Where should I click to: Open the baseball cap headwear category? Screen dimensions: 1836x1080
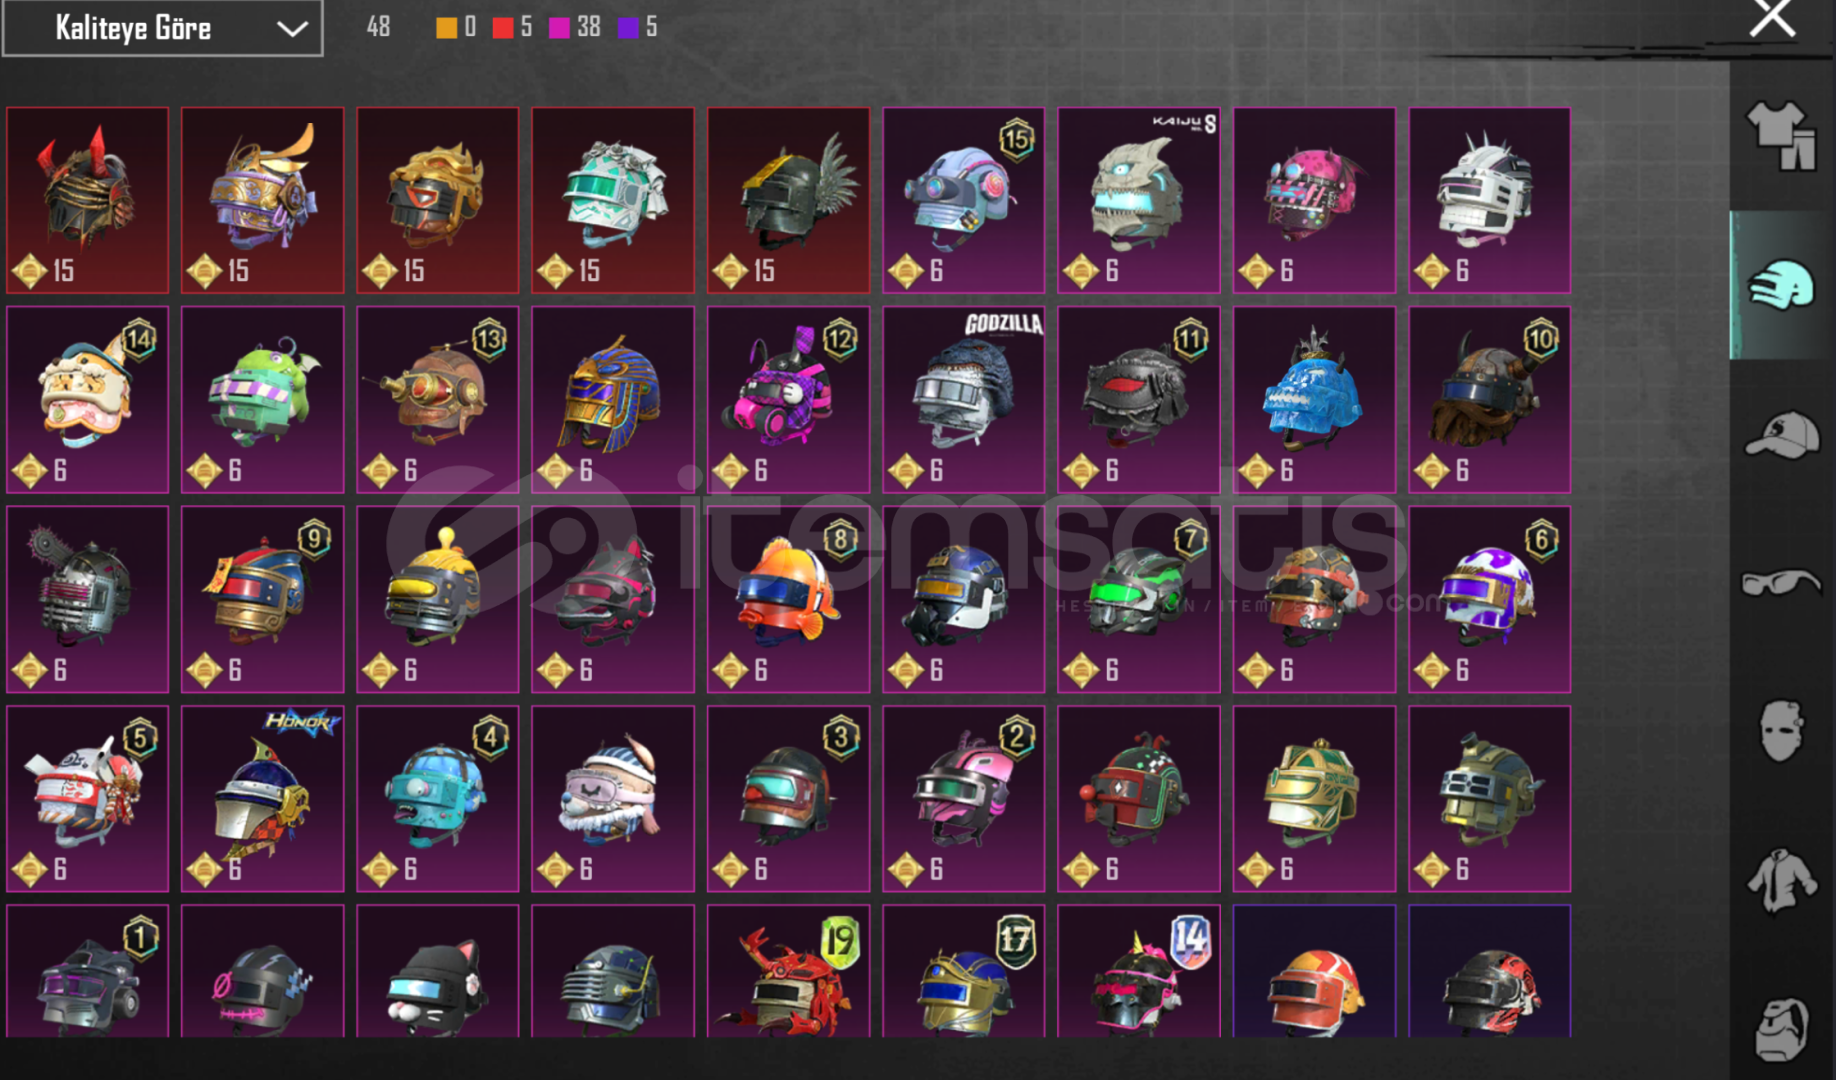pyautogui.click(x=1781, y=434)
